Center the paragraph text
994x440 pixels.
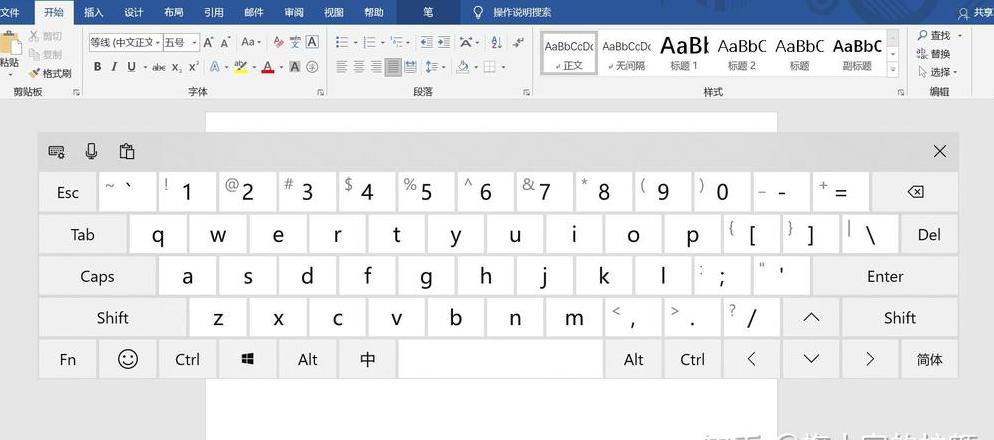[359, 67]
